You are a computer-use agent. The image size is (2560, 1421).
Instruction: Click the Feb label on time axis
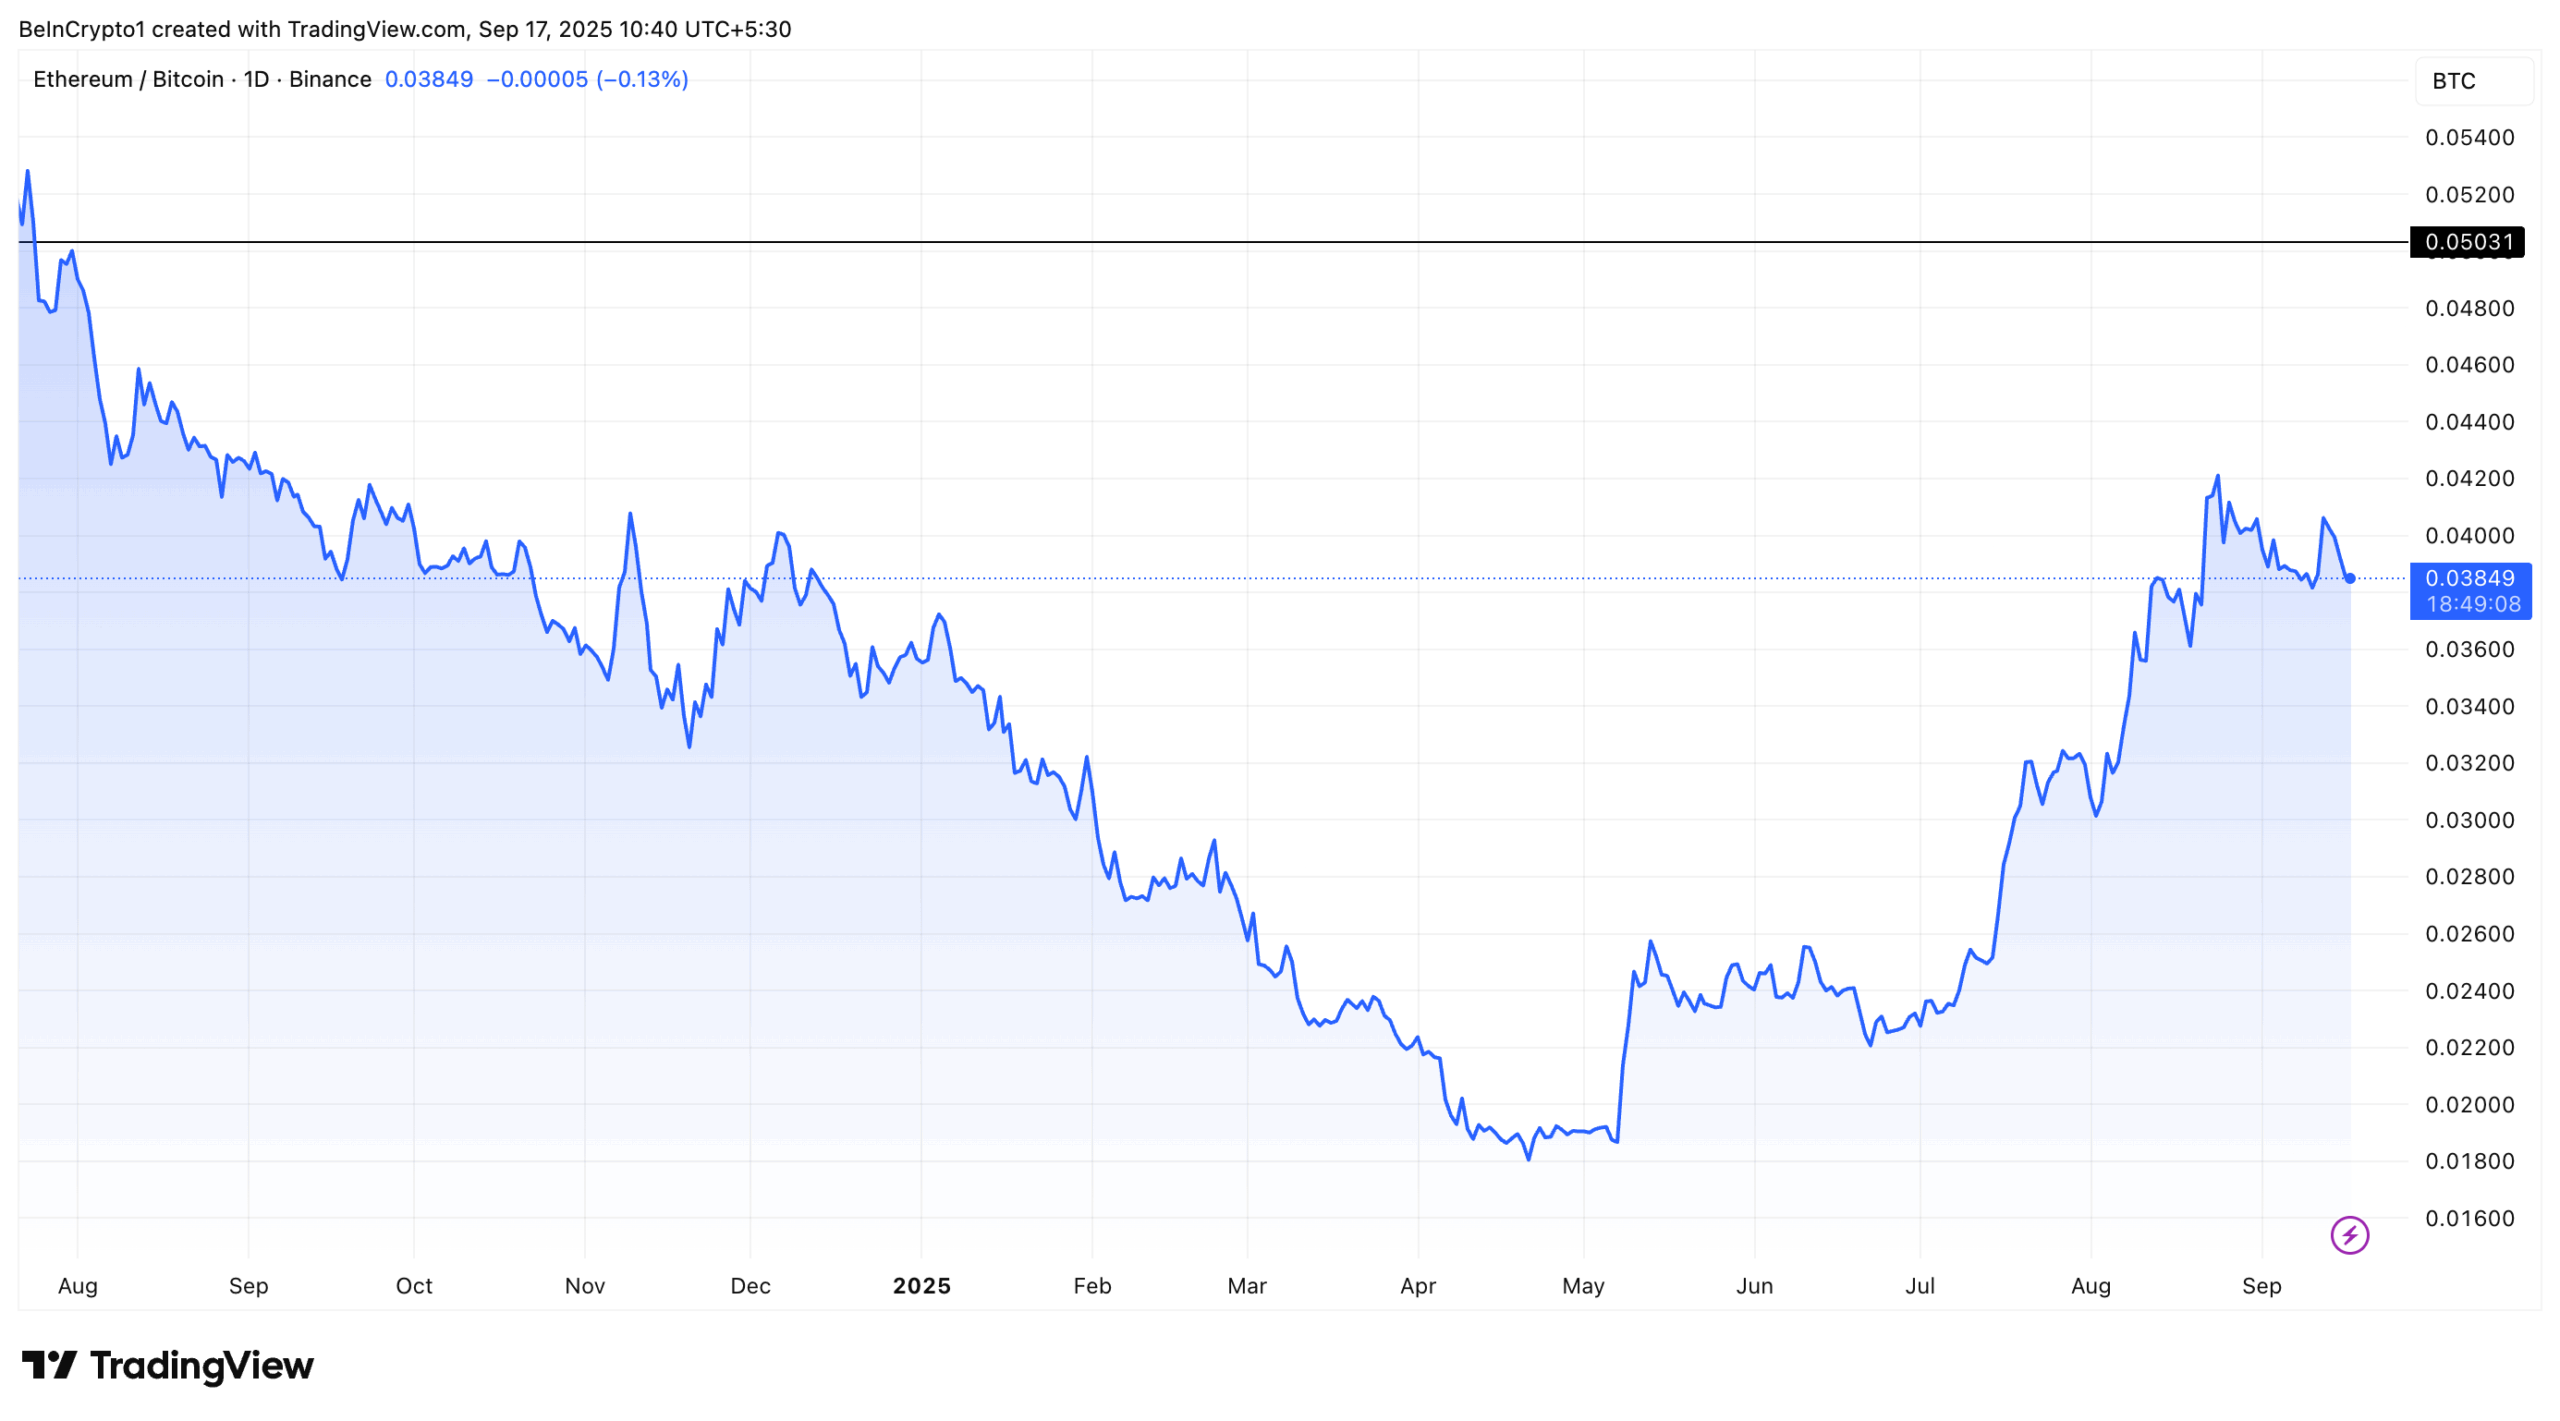point(1091,1286)
